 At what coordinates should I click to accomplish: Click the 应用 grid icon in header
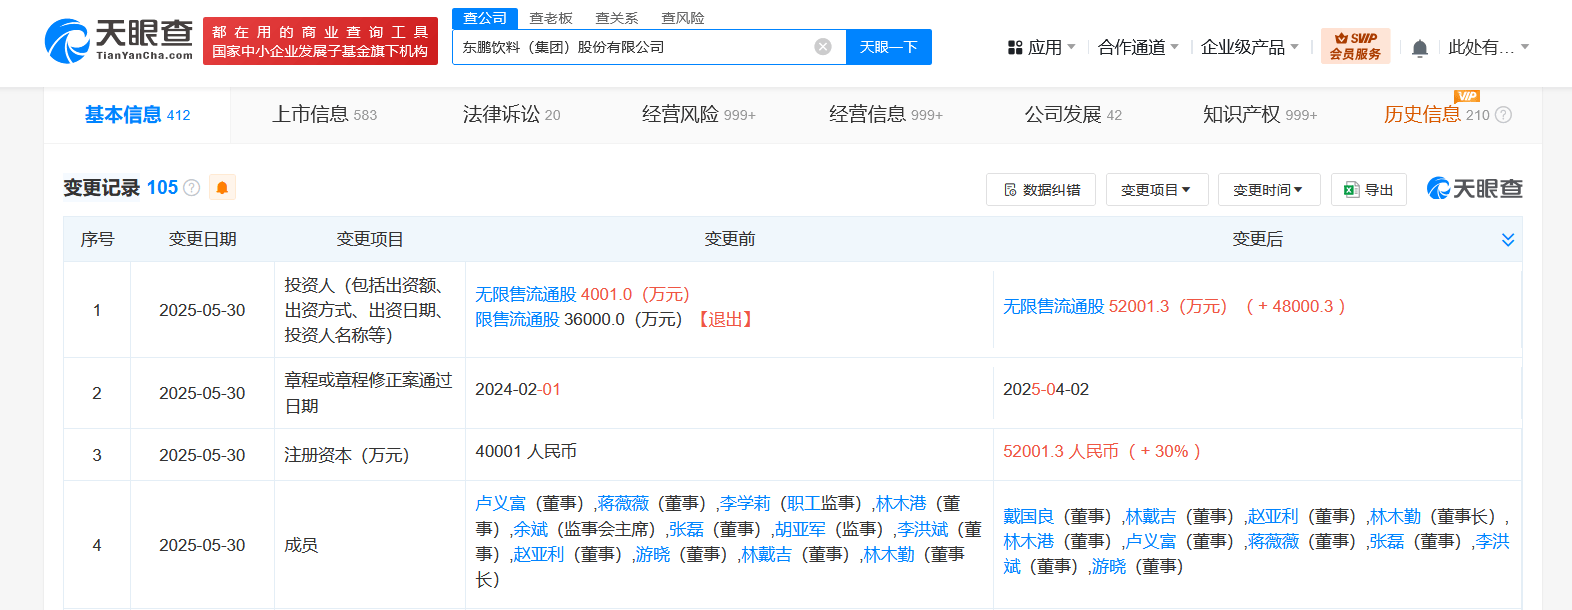coord(1015,47)
